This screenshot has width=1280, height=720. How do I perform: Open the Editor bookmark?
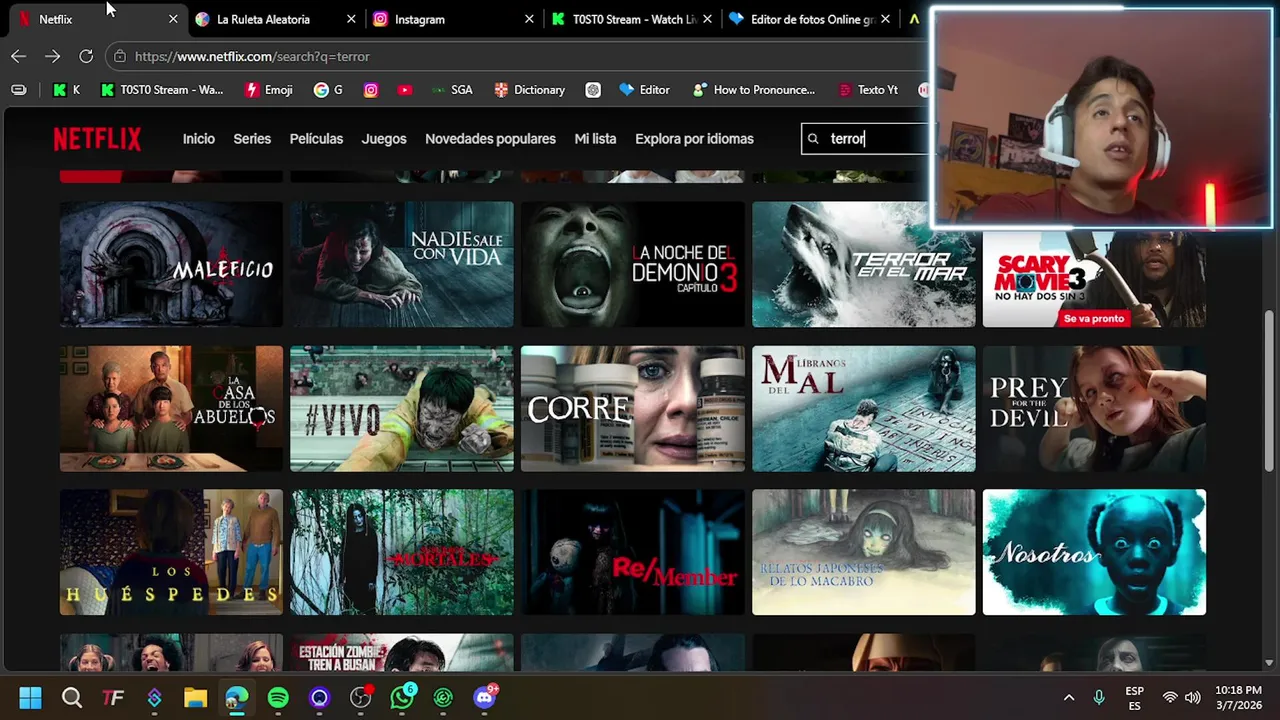[x=645, y=90]
